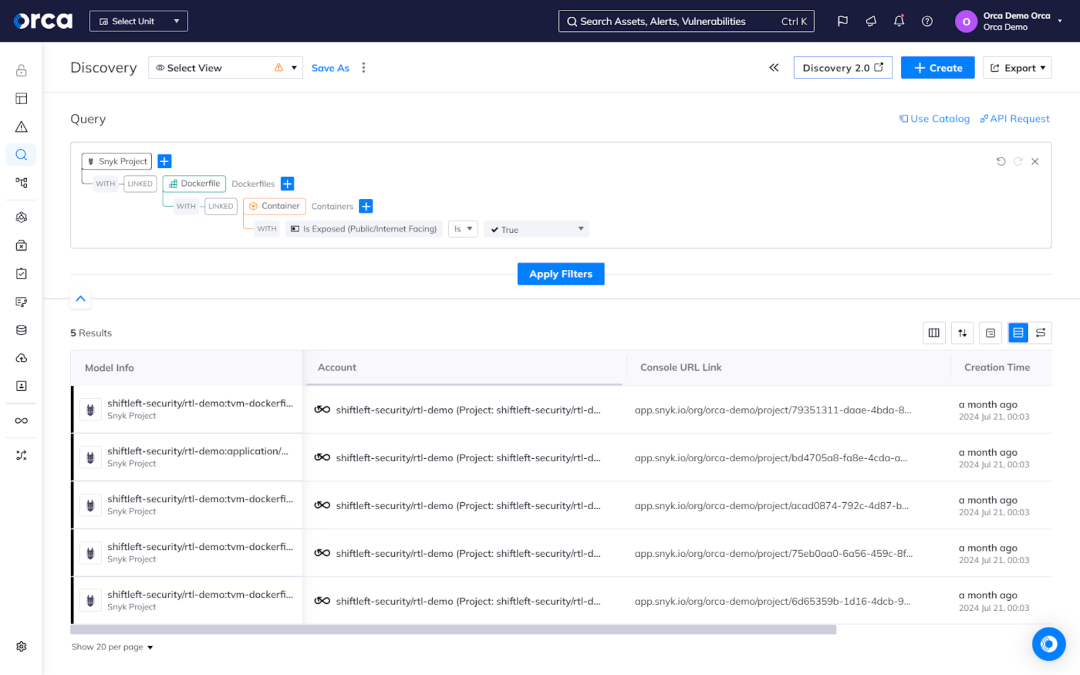Click the Save As link
Screen dimensions: 1080x675
pos(330,68)
